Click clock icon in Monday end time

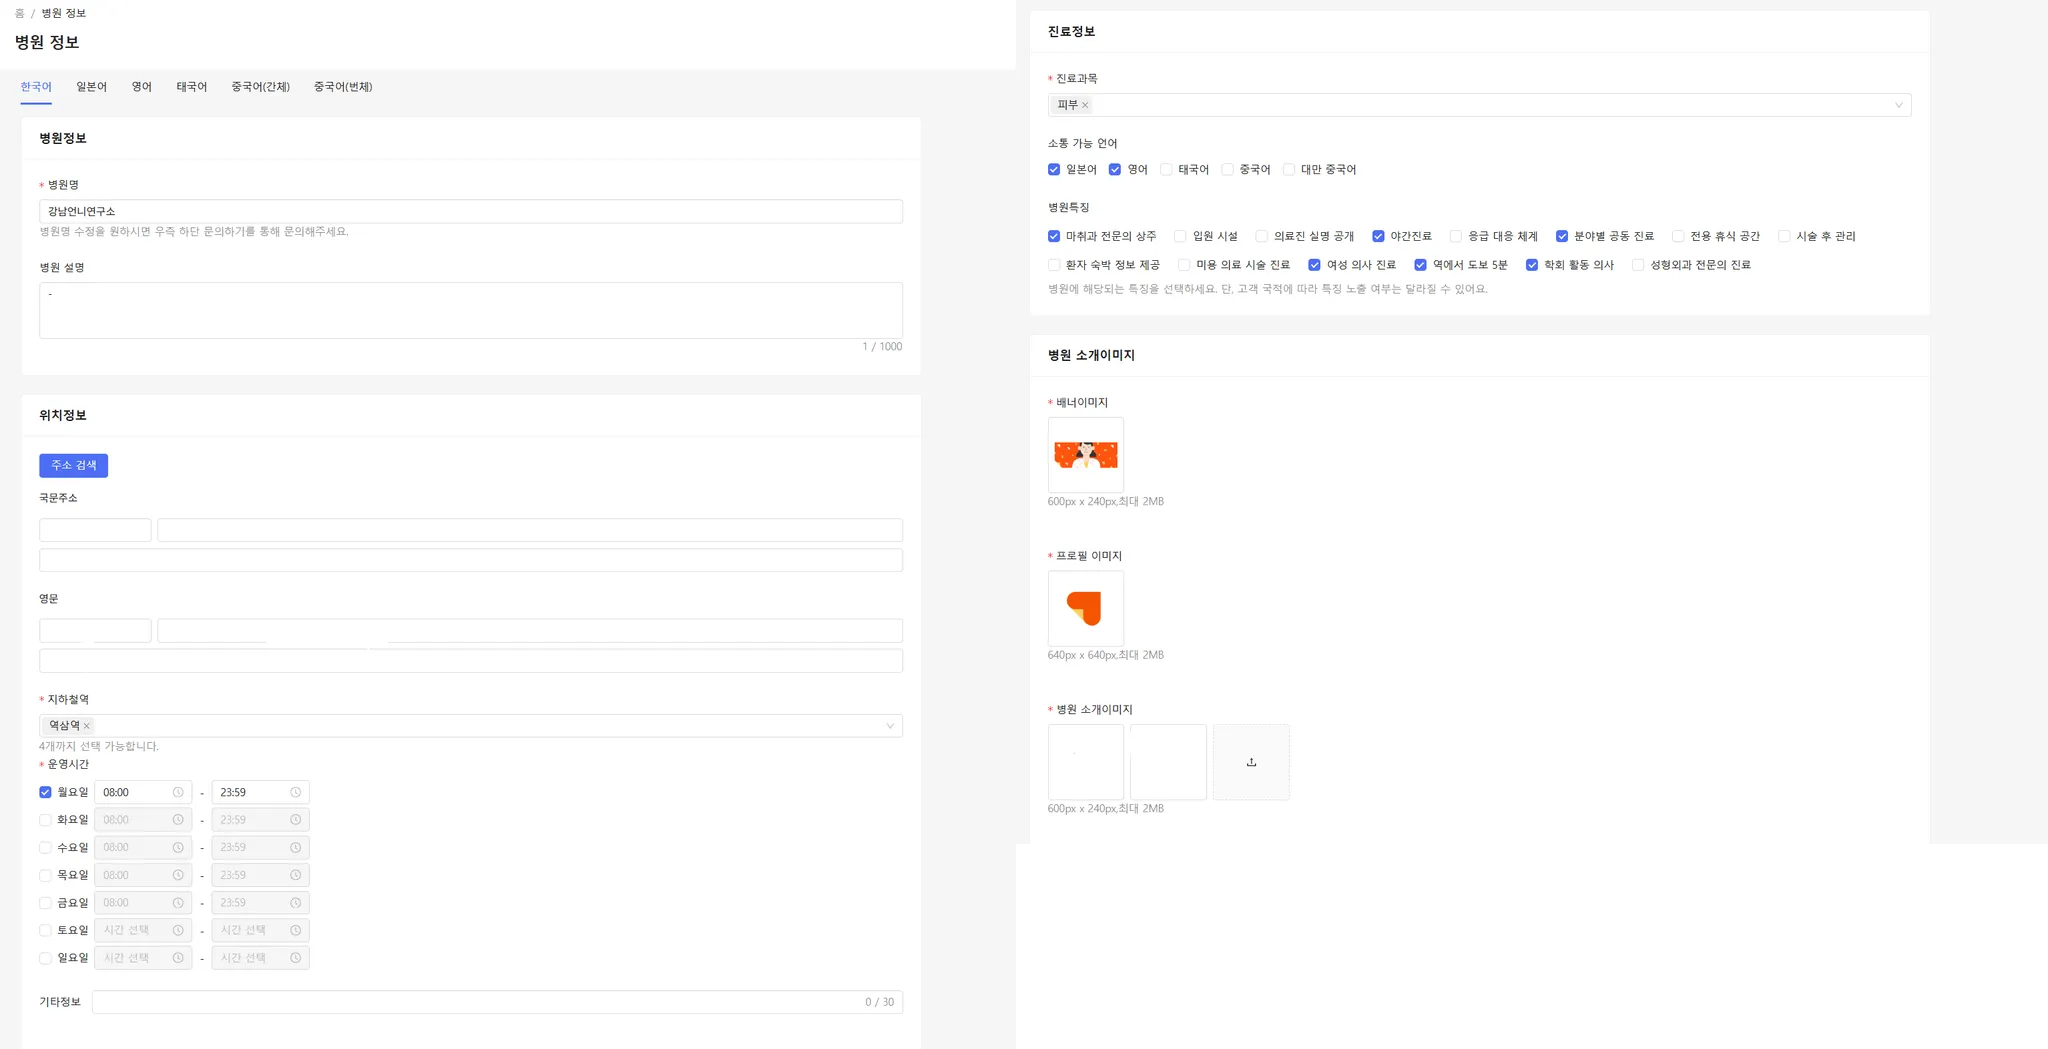coord(295,792)
